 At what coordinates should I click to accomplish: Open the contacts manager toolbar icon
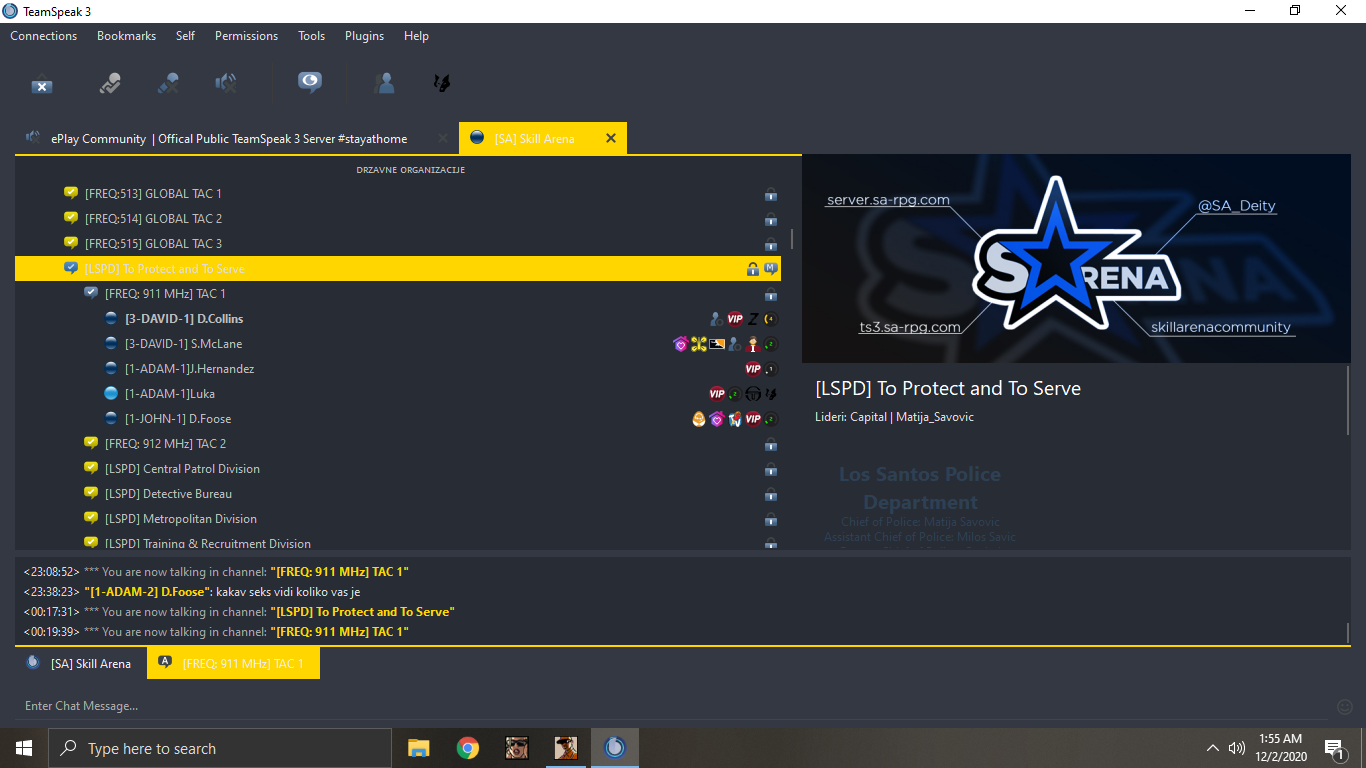click(x=384, y=83)
